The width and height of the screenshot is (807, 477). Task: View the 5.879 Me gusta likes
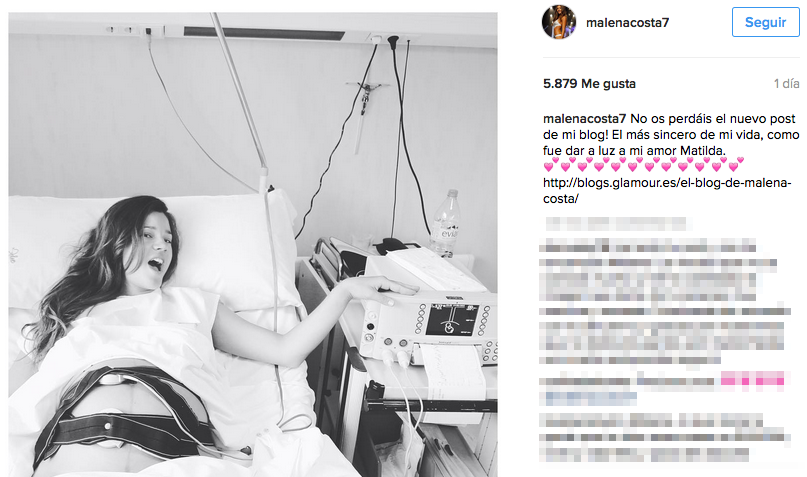[x=589, y=83]
